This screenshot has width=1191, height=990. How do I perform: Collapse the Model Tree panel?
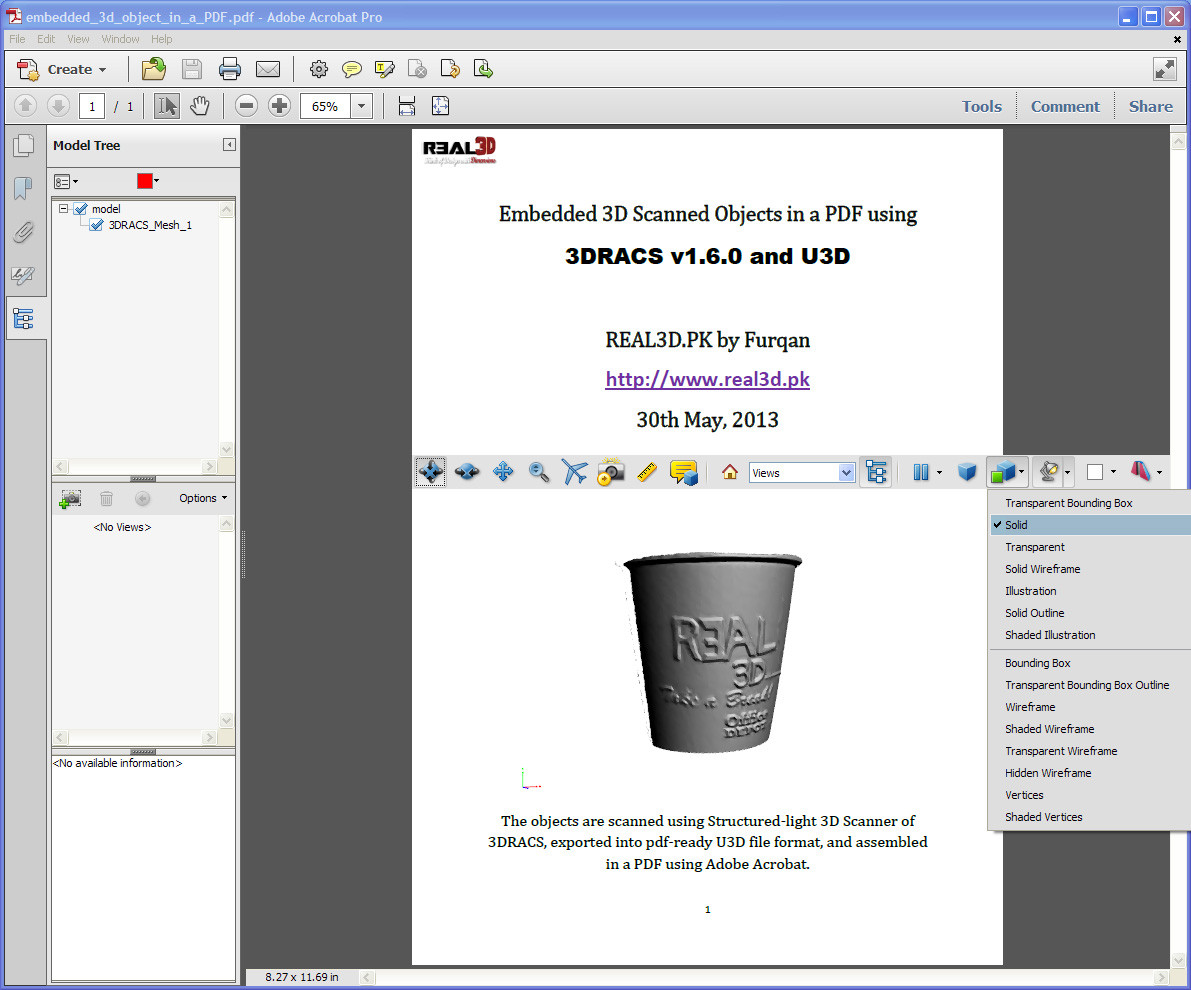(229, 144)
